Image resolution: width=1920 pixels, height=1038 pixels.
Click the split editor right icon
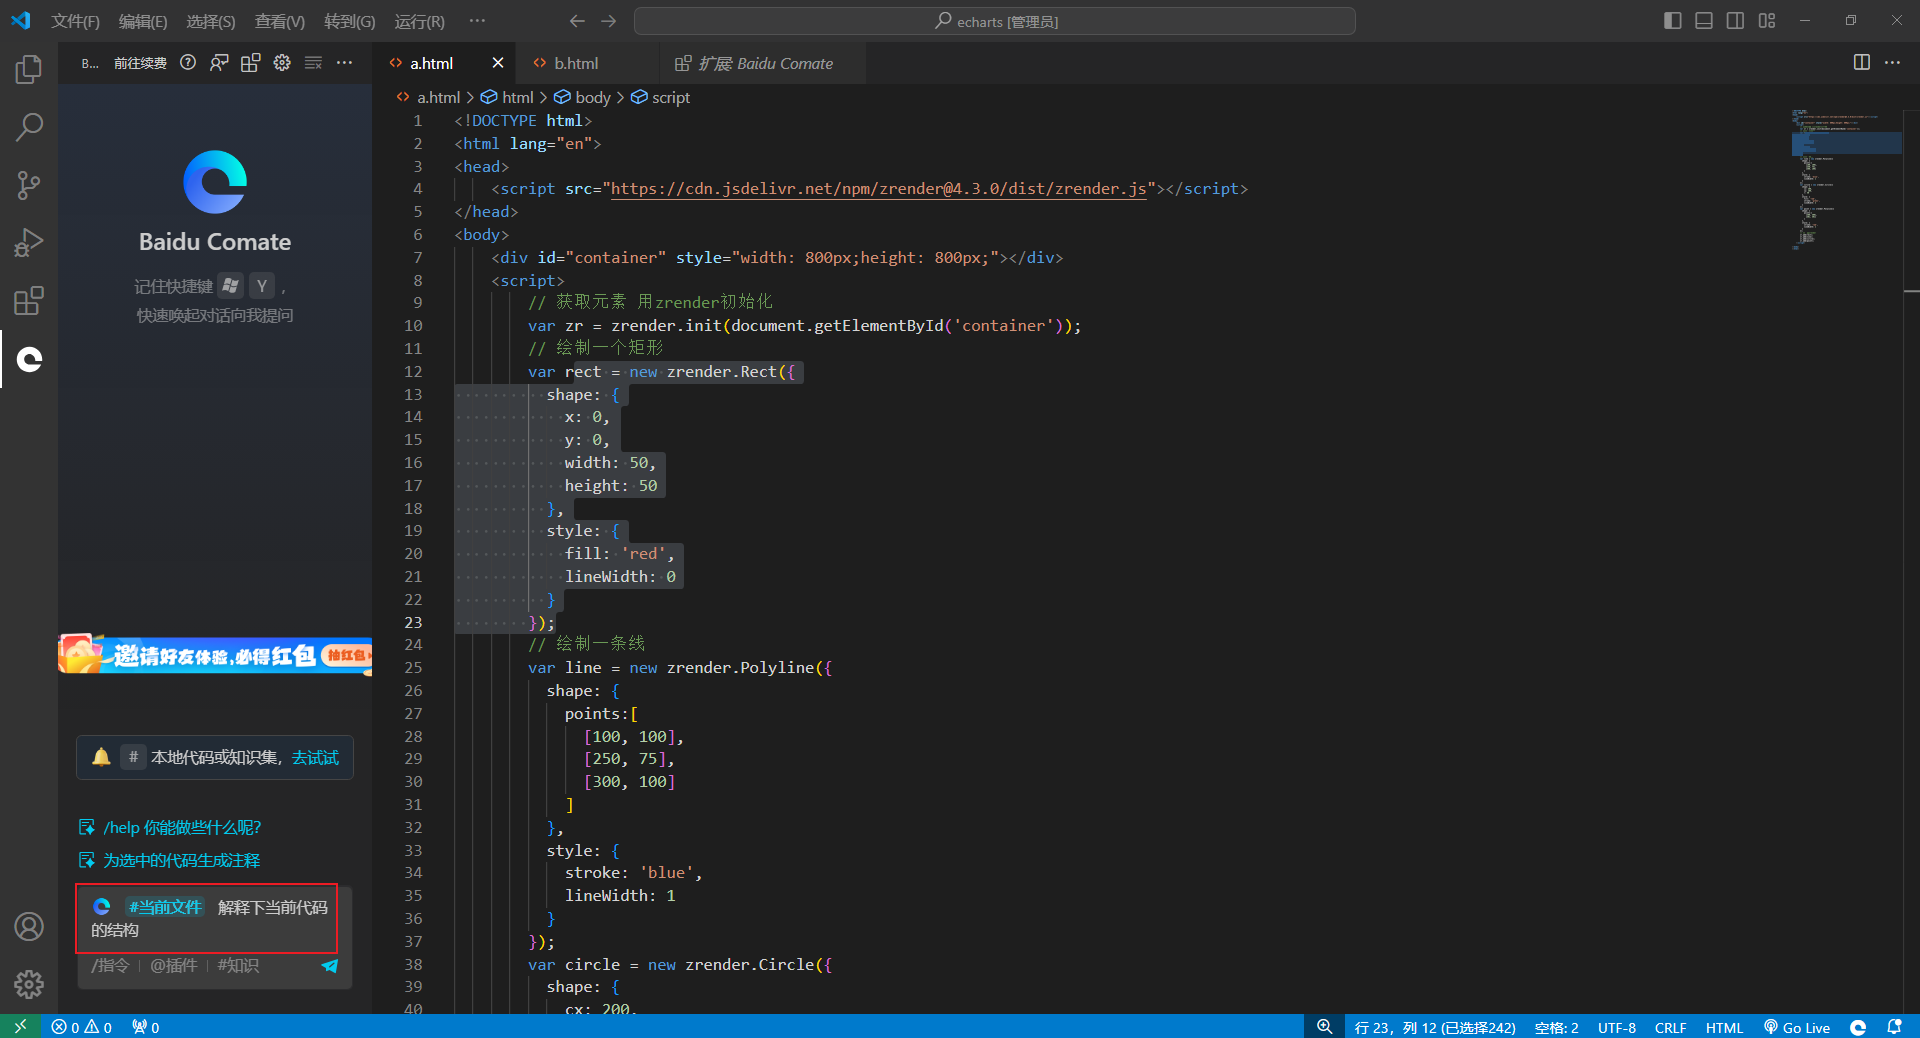(1862, 63)
